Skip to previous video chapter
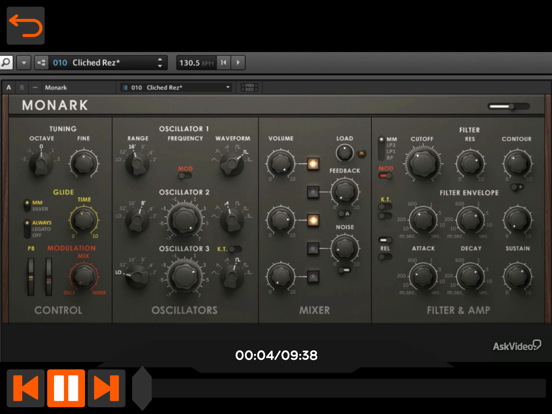Viewport: 552px width, 414px height. point(26,388)
